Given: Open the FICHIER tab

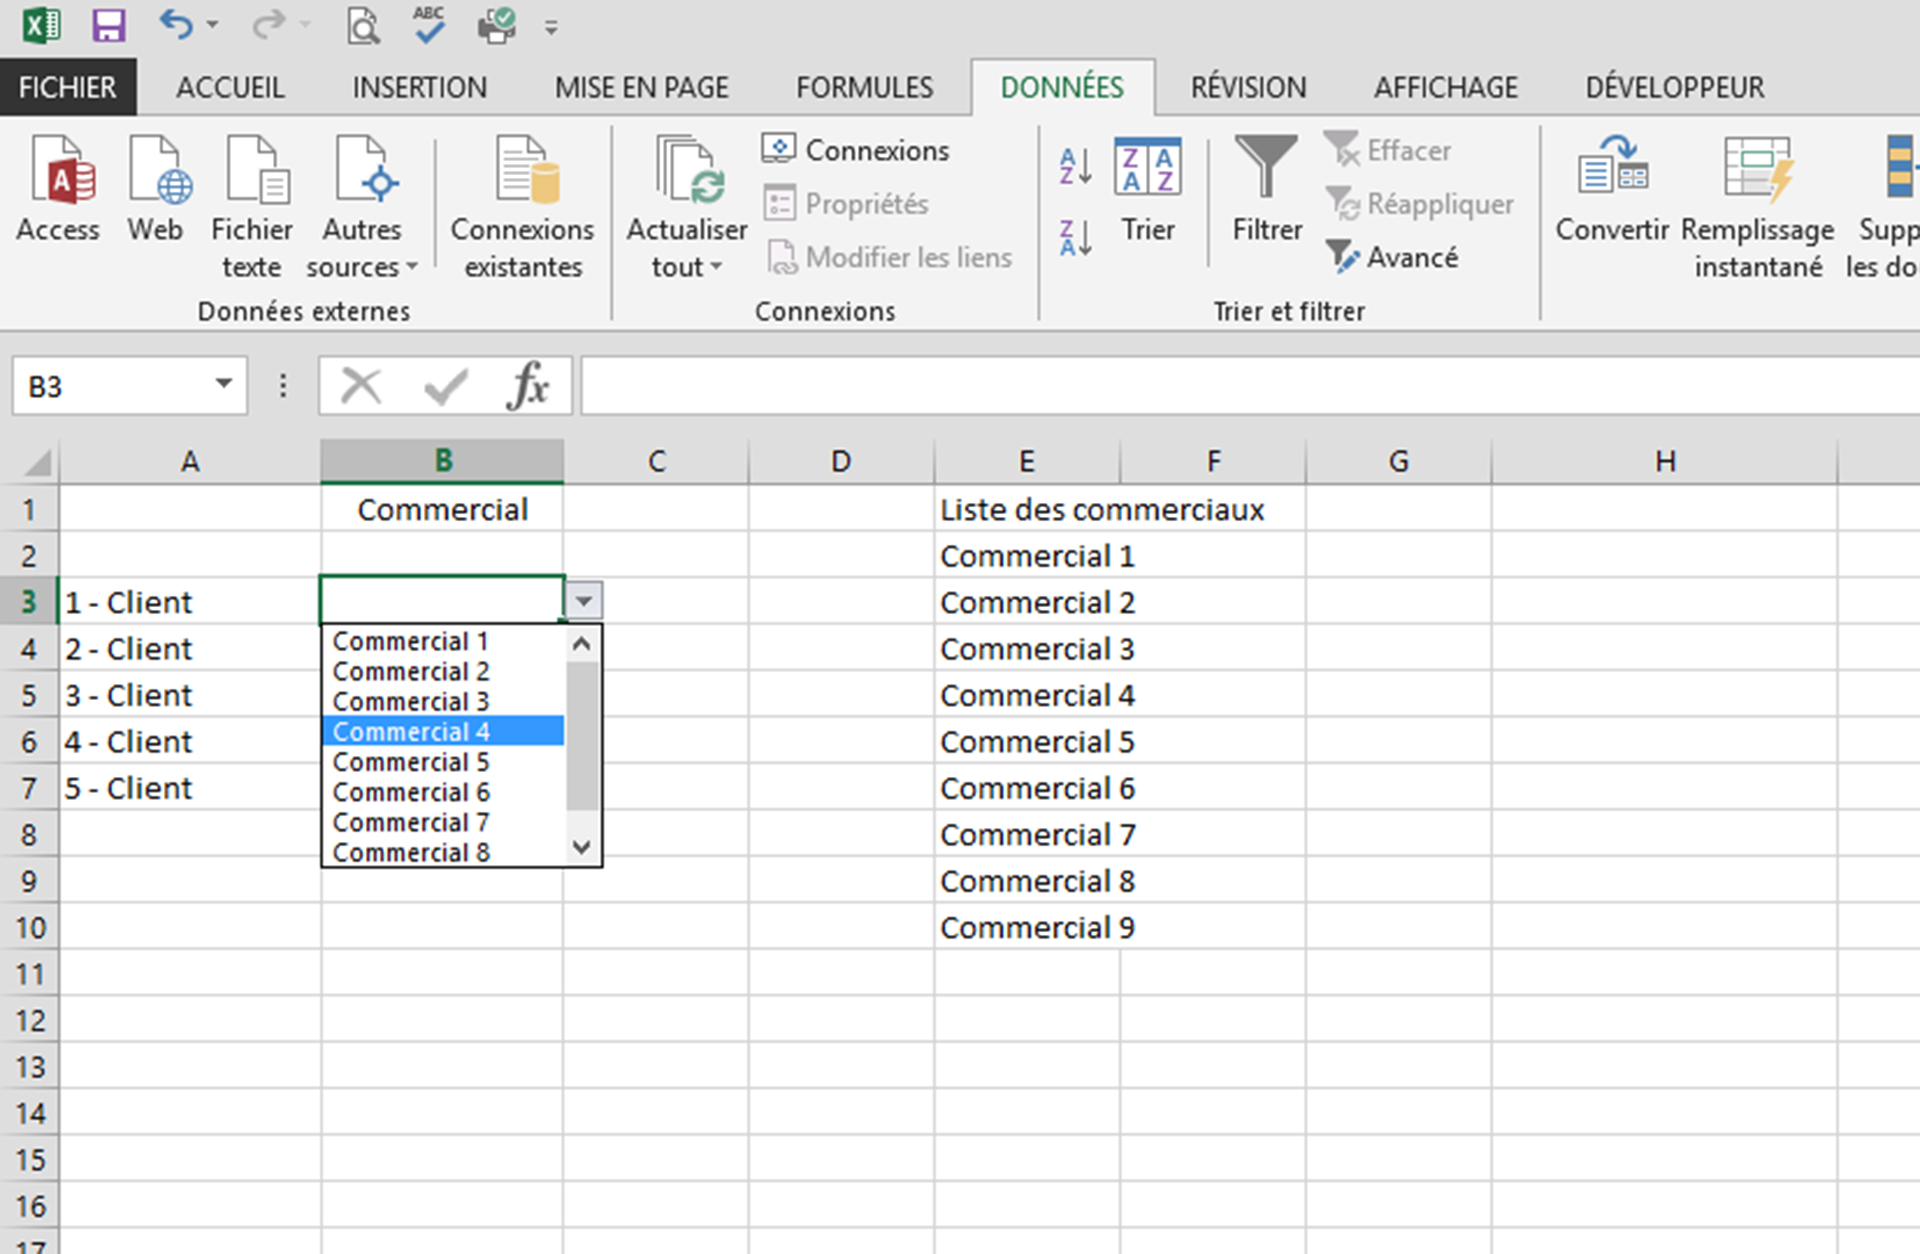Looking at the screenshot, I should 68,87.
